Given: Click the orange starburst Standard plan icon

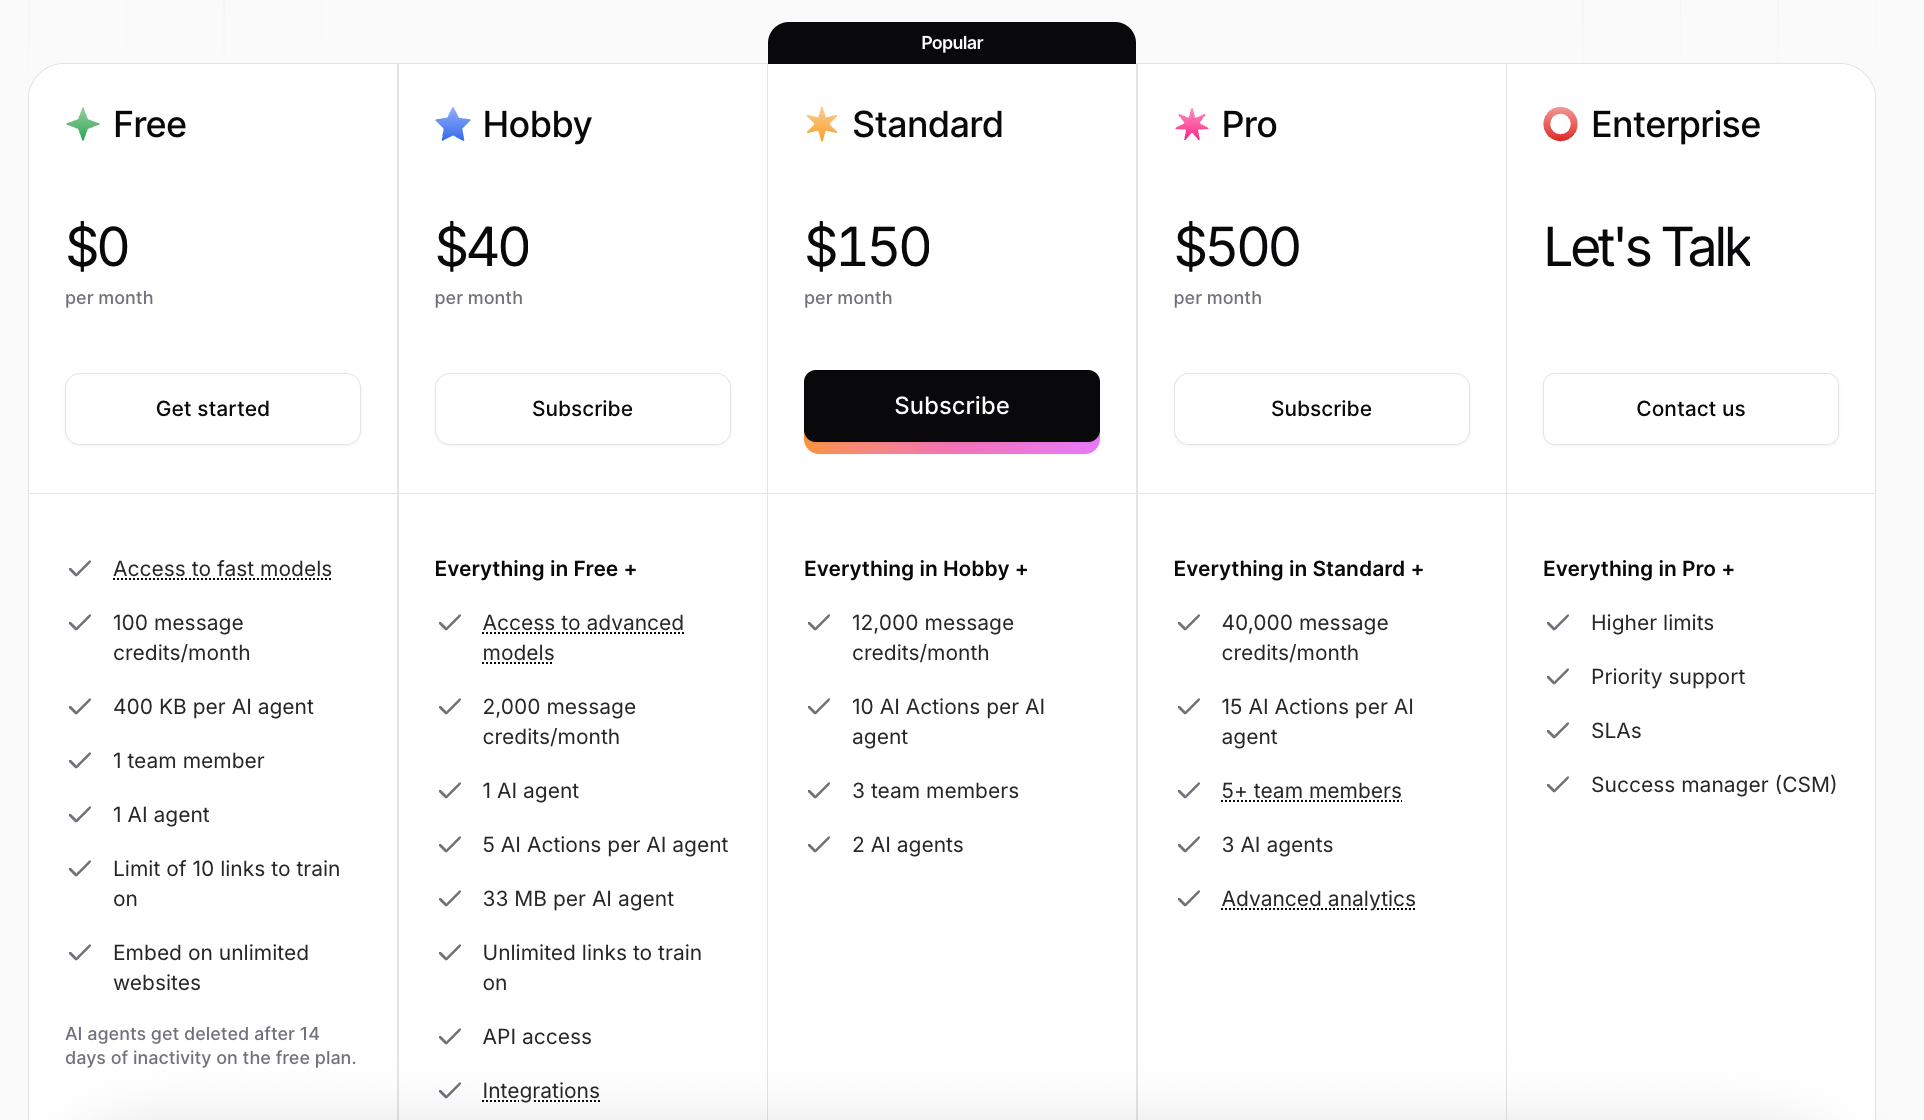Looking at the screenshot, I should [x=822, y=125].
